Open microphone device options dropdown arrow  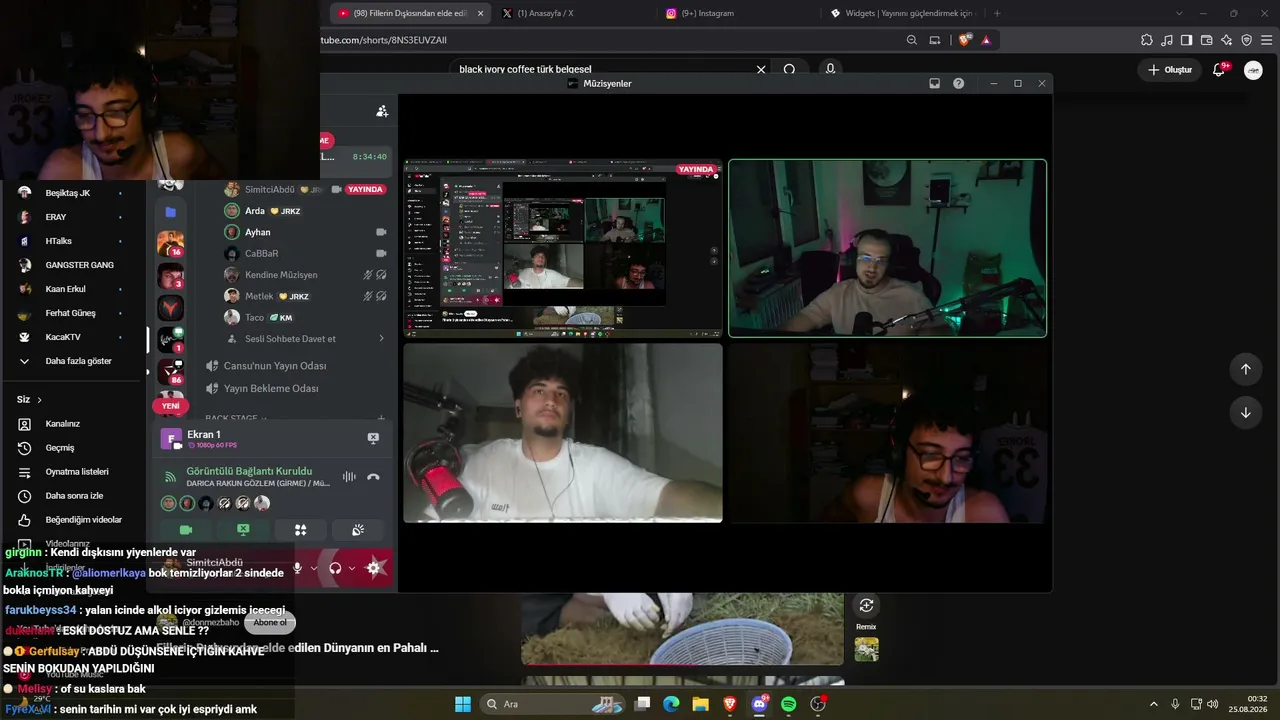pos(314,568)
